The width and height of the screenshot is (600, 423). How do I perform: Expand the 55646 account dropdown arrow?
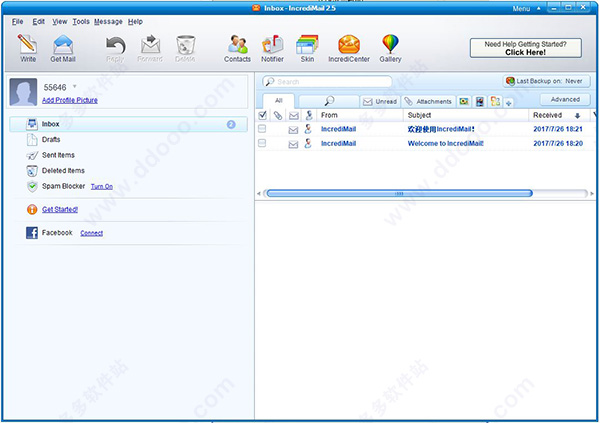pyautogui.click(x=75, y=86)
